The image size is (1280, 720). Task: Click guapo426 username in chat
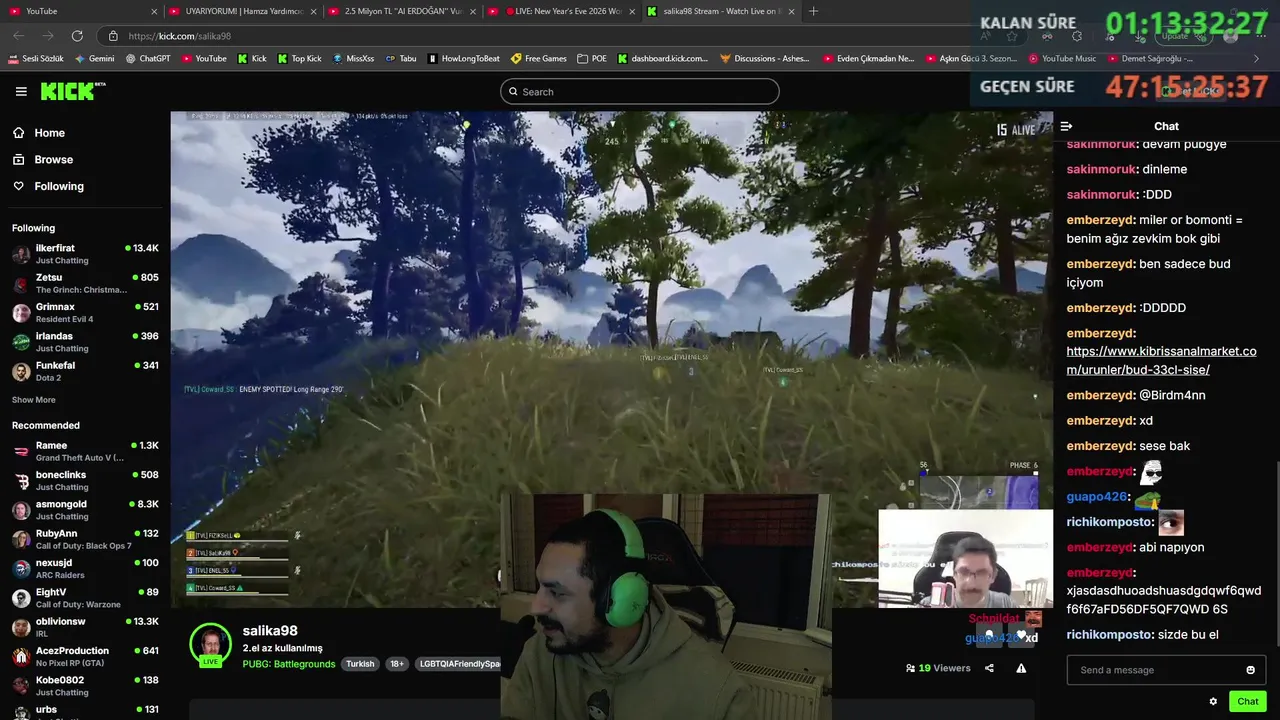tap(1096, 497)
